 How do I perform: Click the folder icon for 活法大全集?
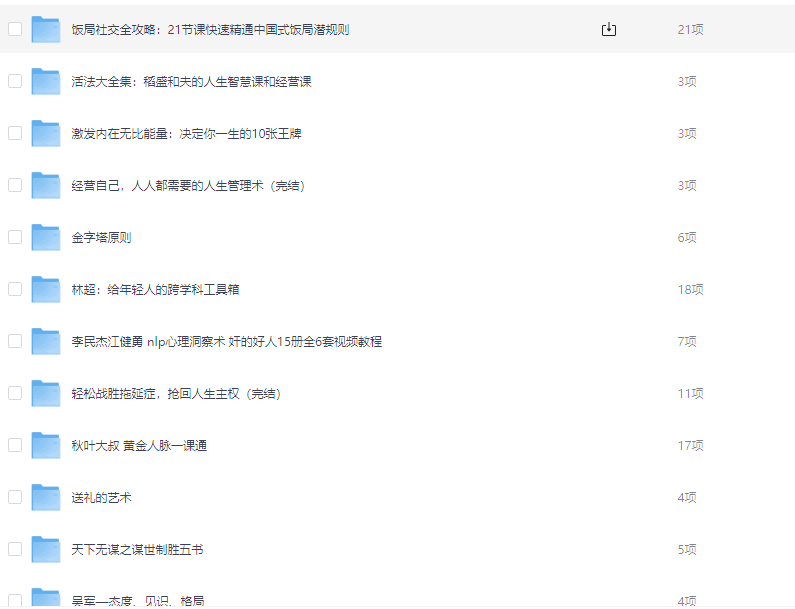(46, 82)
